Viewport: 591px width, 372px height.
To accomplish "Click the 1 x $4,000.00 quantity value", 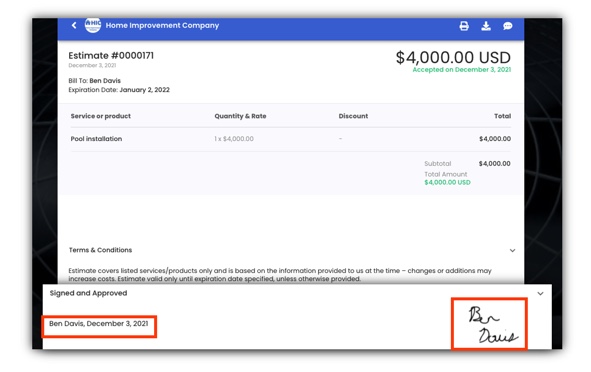I will tap(234, 139).
